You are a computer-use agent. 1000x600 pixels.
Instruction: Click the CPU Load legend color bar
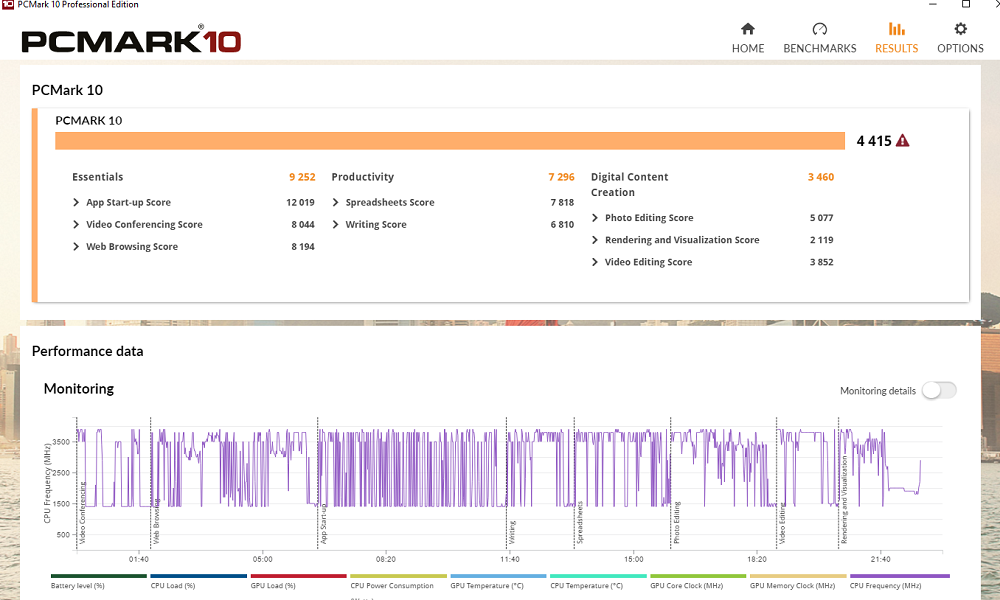(x=198, y=576)
